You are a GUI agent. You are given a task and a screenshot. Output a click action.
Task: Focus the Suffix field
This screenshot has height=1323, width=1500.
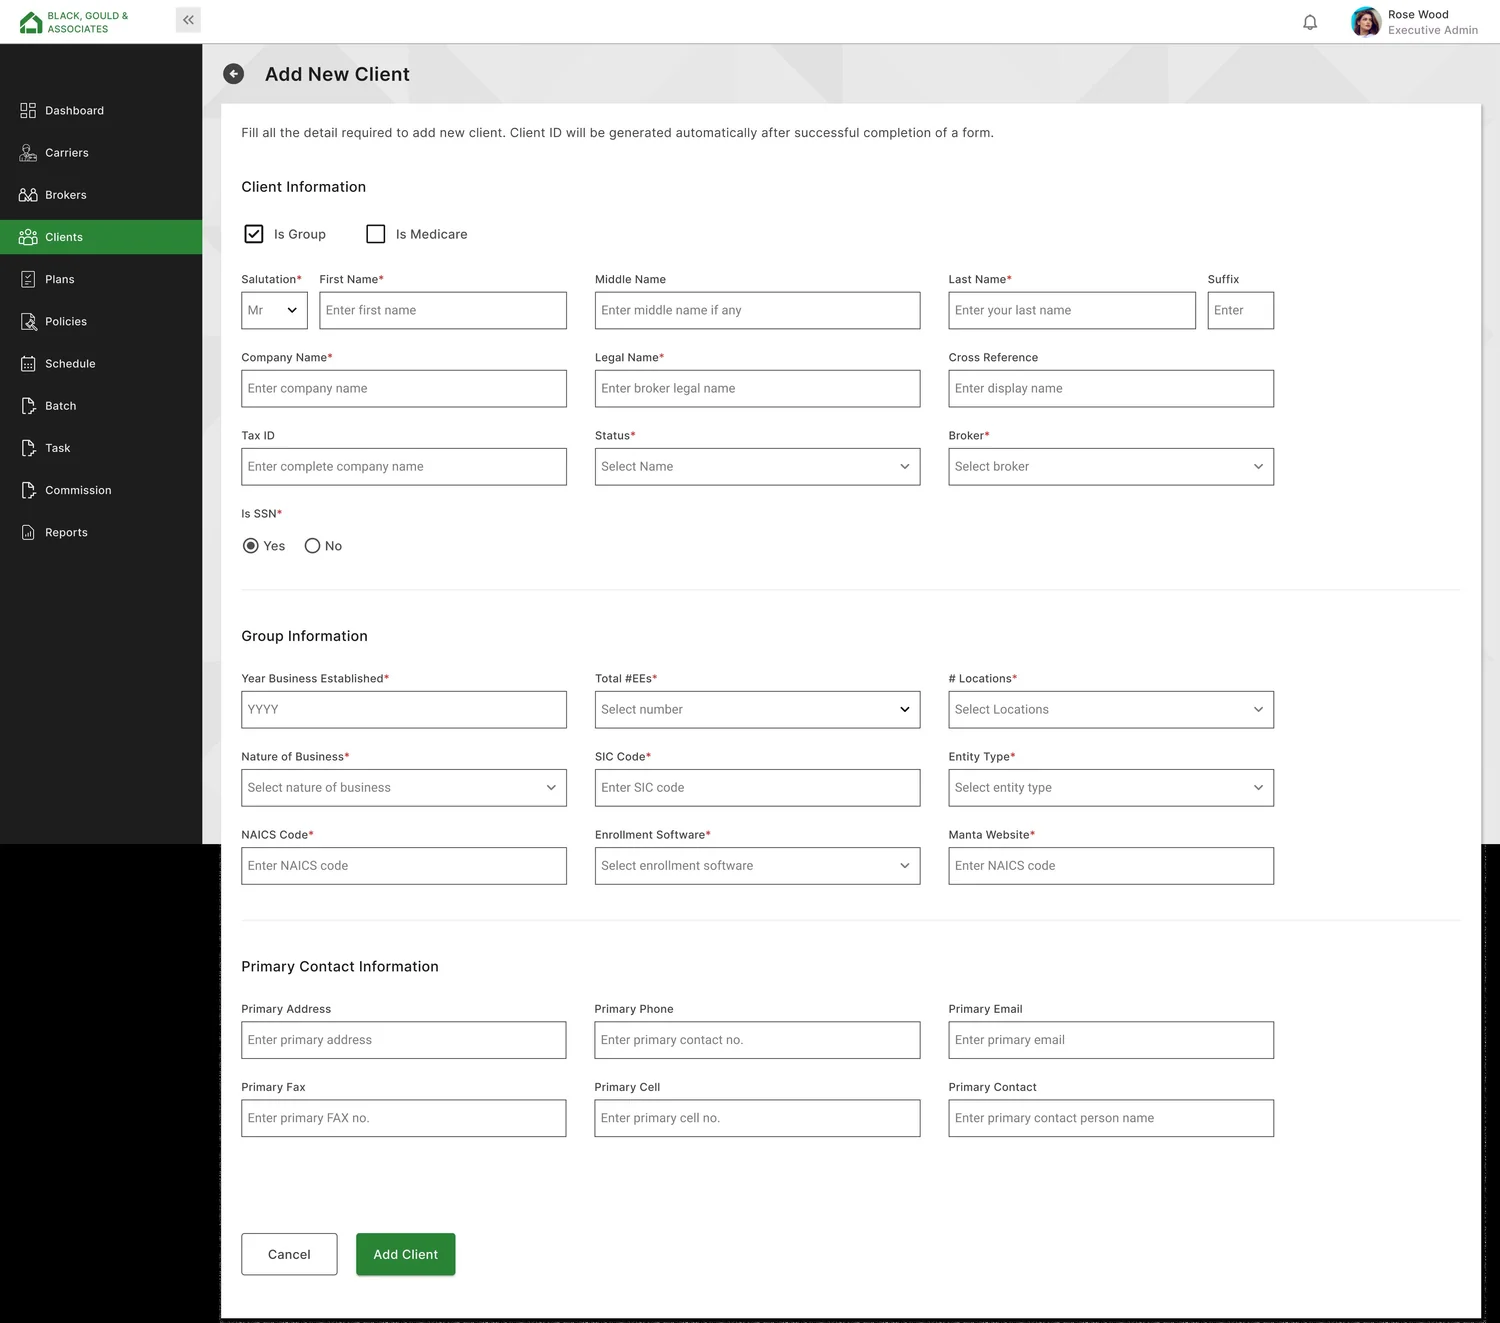pos(1241,310)
